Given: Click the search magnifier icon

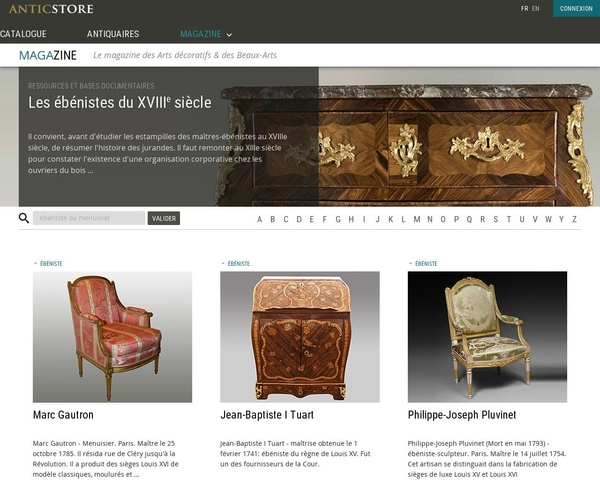Looking at the screenshot, I should coord(24,218).
